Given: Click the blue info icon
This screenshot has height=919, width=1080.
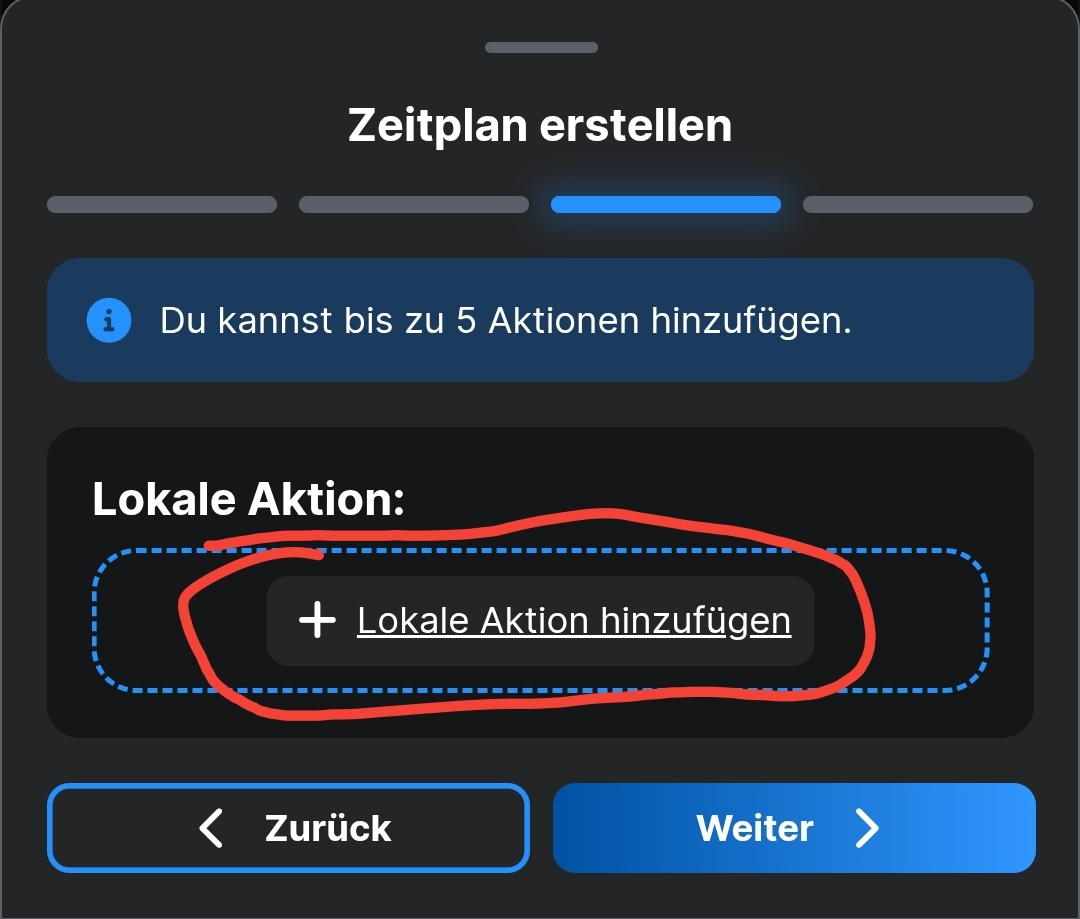Looking at the screenshot, I should click(109, 321).
